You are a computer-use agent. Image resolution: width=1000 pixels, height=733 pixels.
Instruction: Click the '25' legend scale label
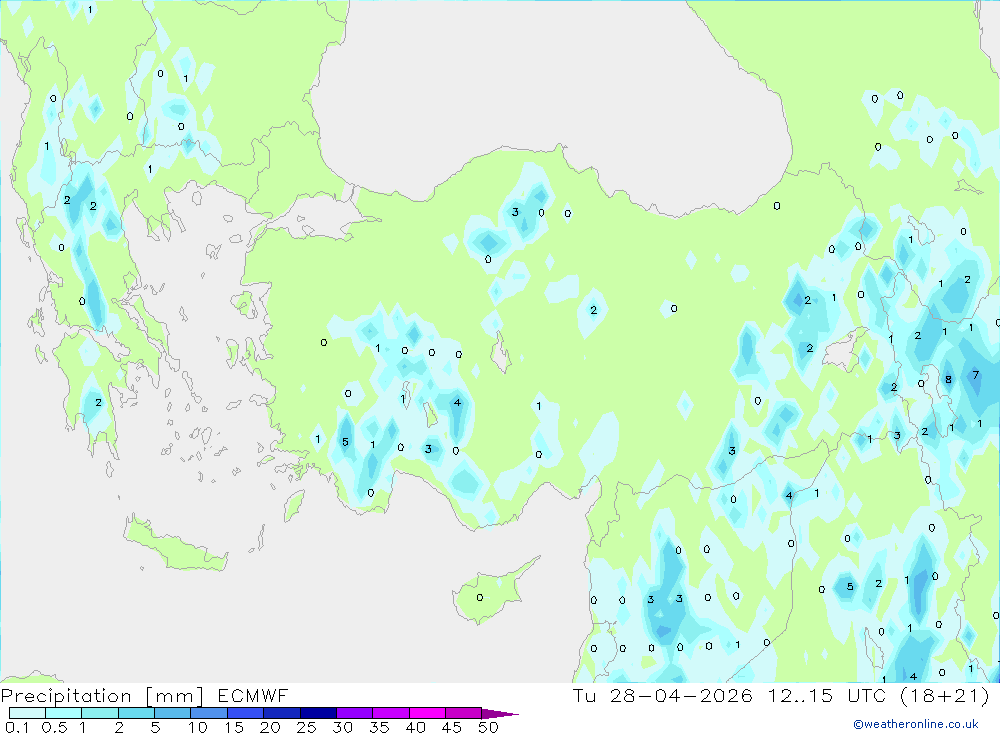click(306, 727)
